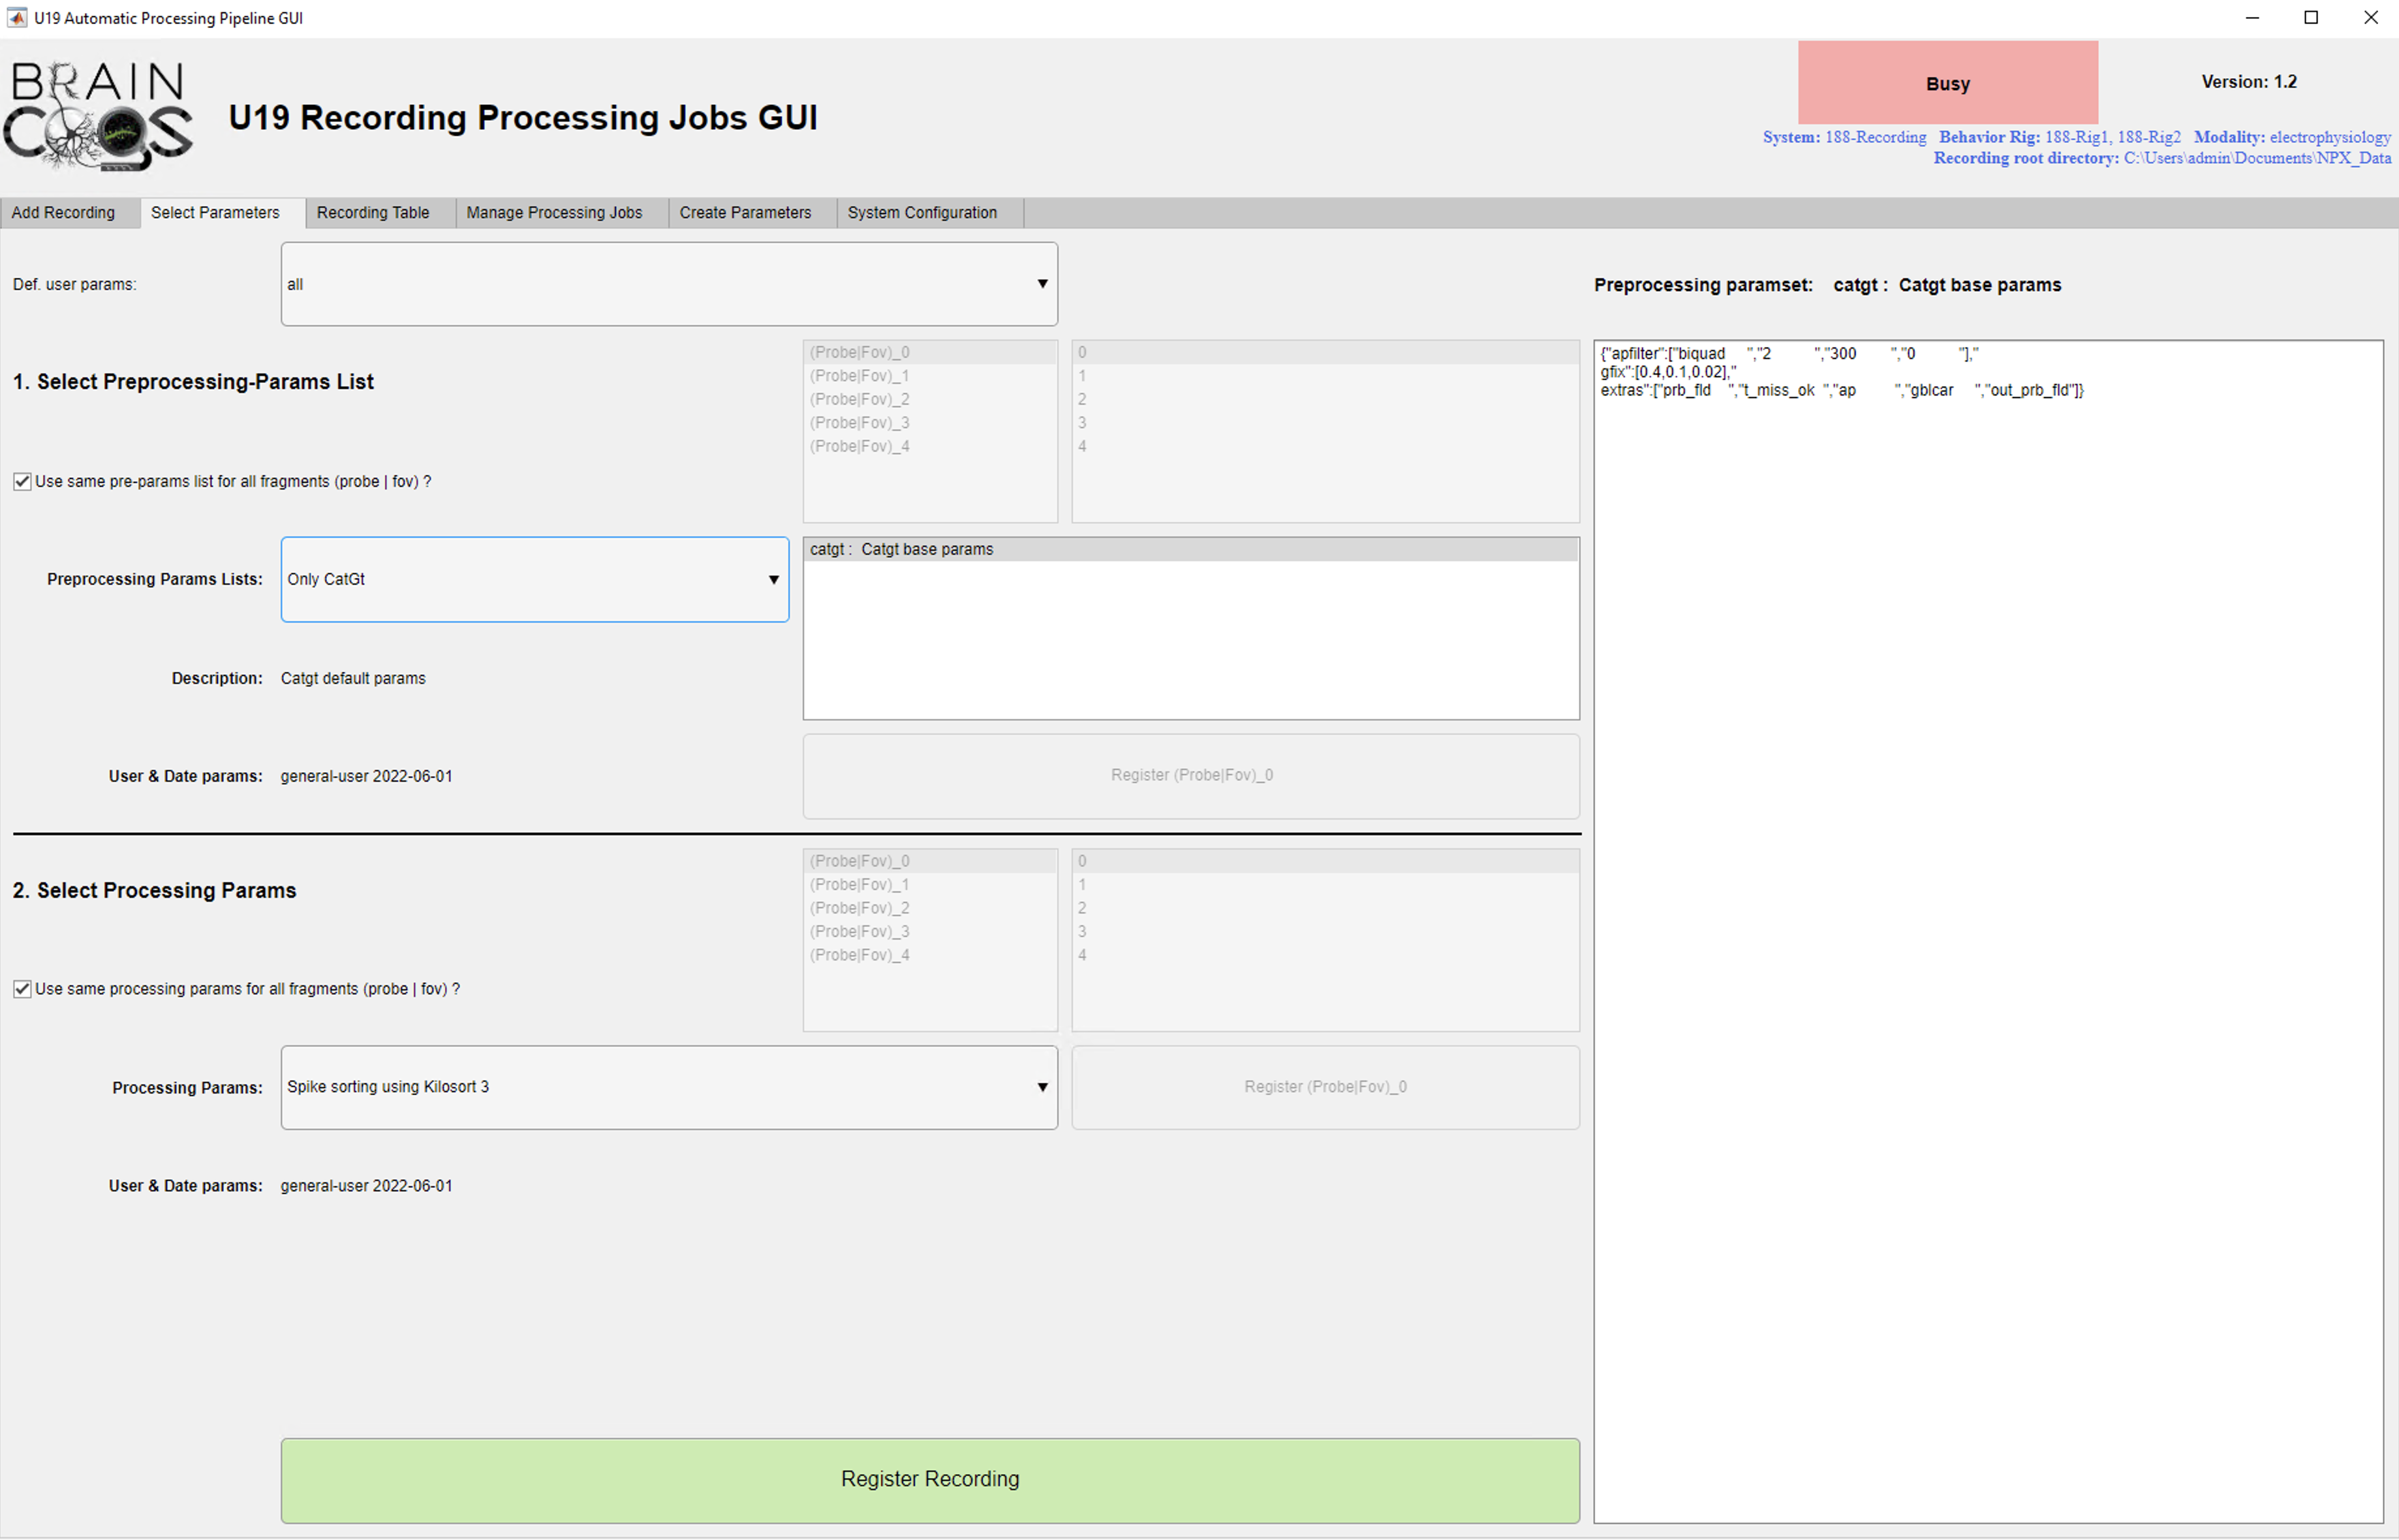Click the 1. Select Preprocessing-Params List heading

(193, 382)
